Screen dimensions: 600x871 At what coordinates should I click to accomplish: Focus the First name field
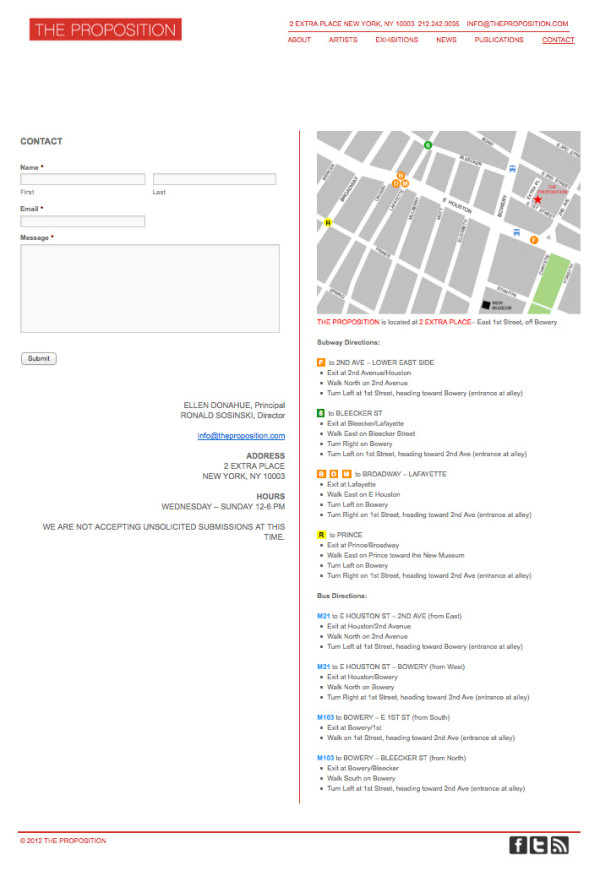83,179
